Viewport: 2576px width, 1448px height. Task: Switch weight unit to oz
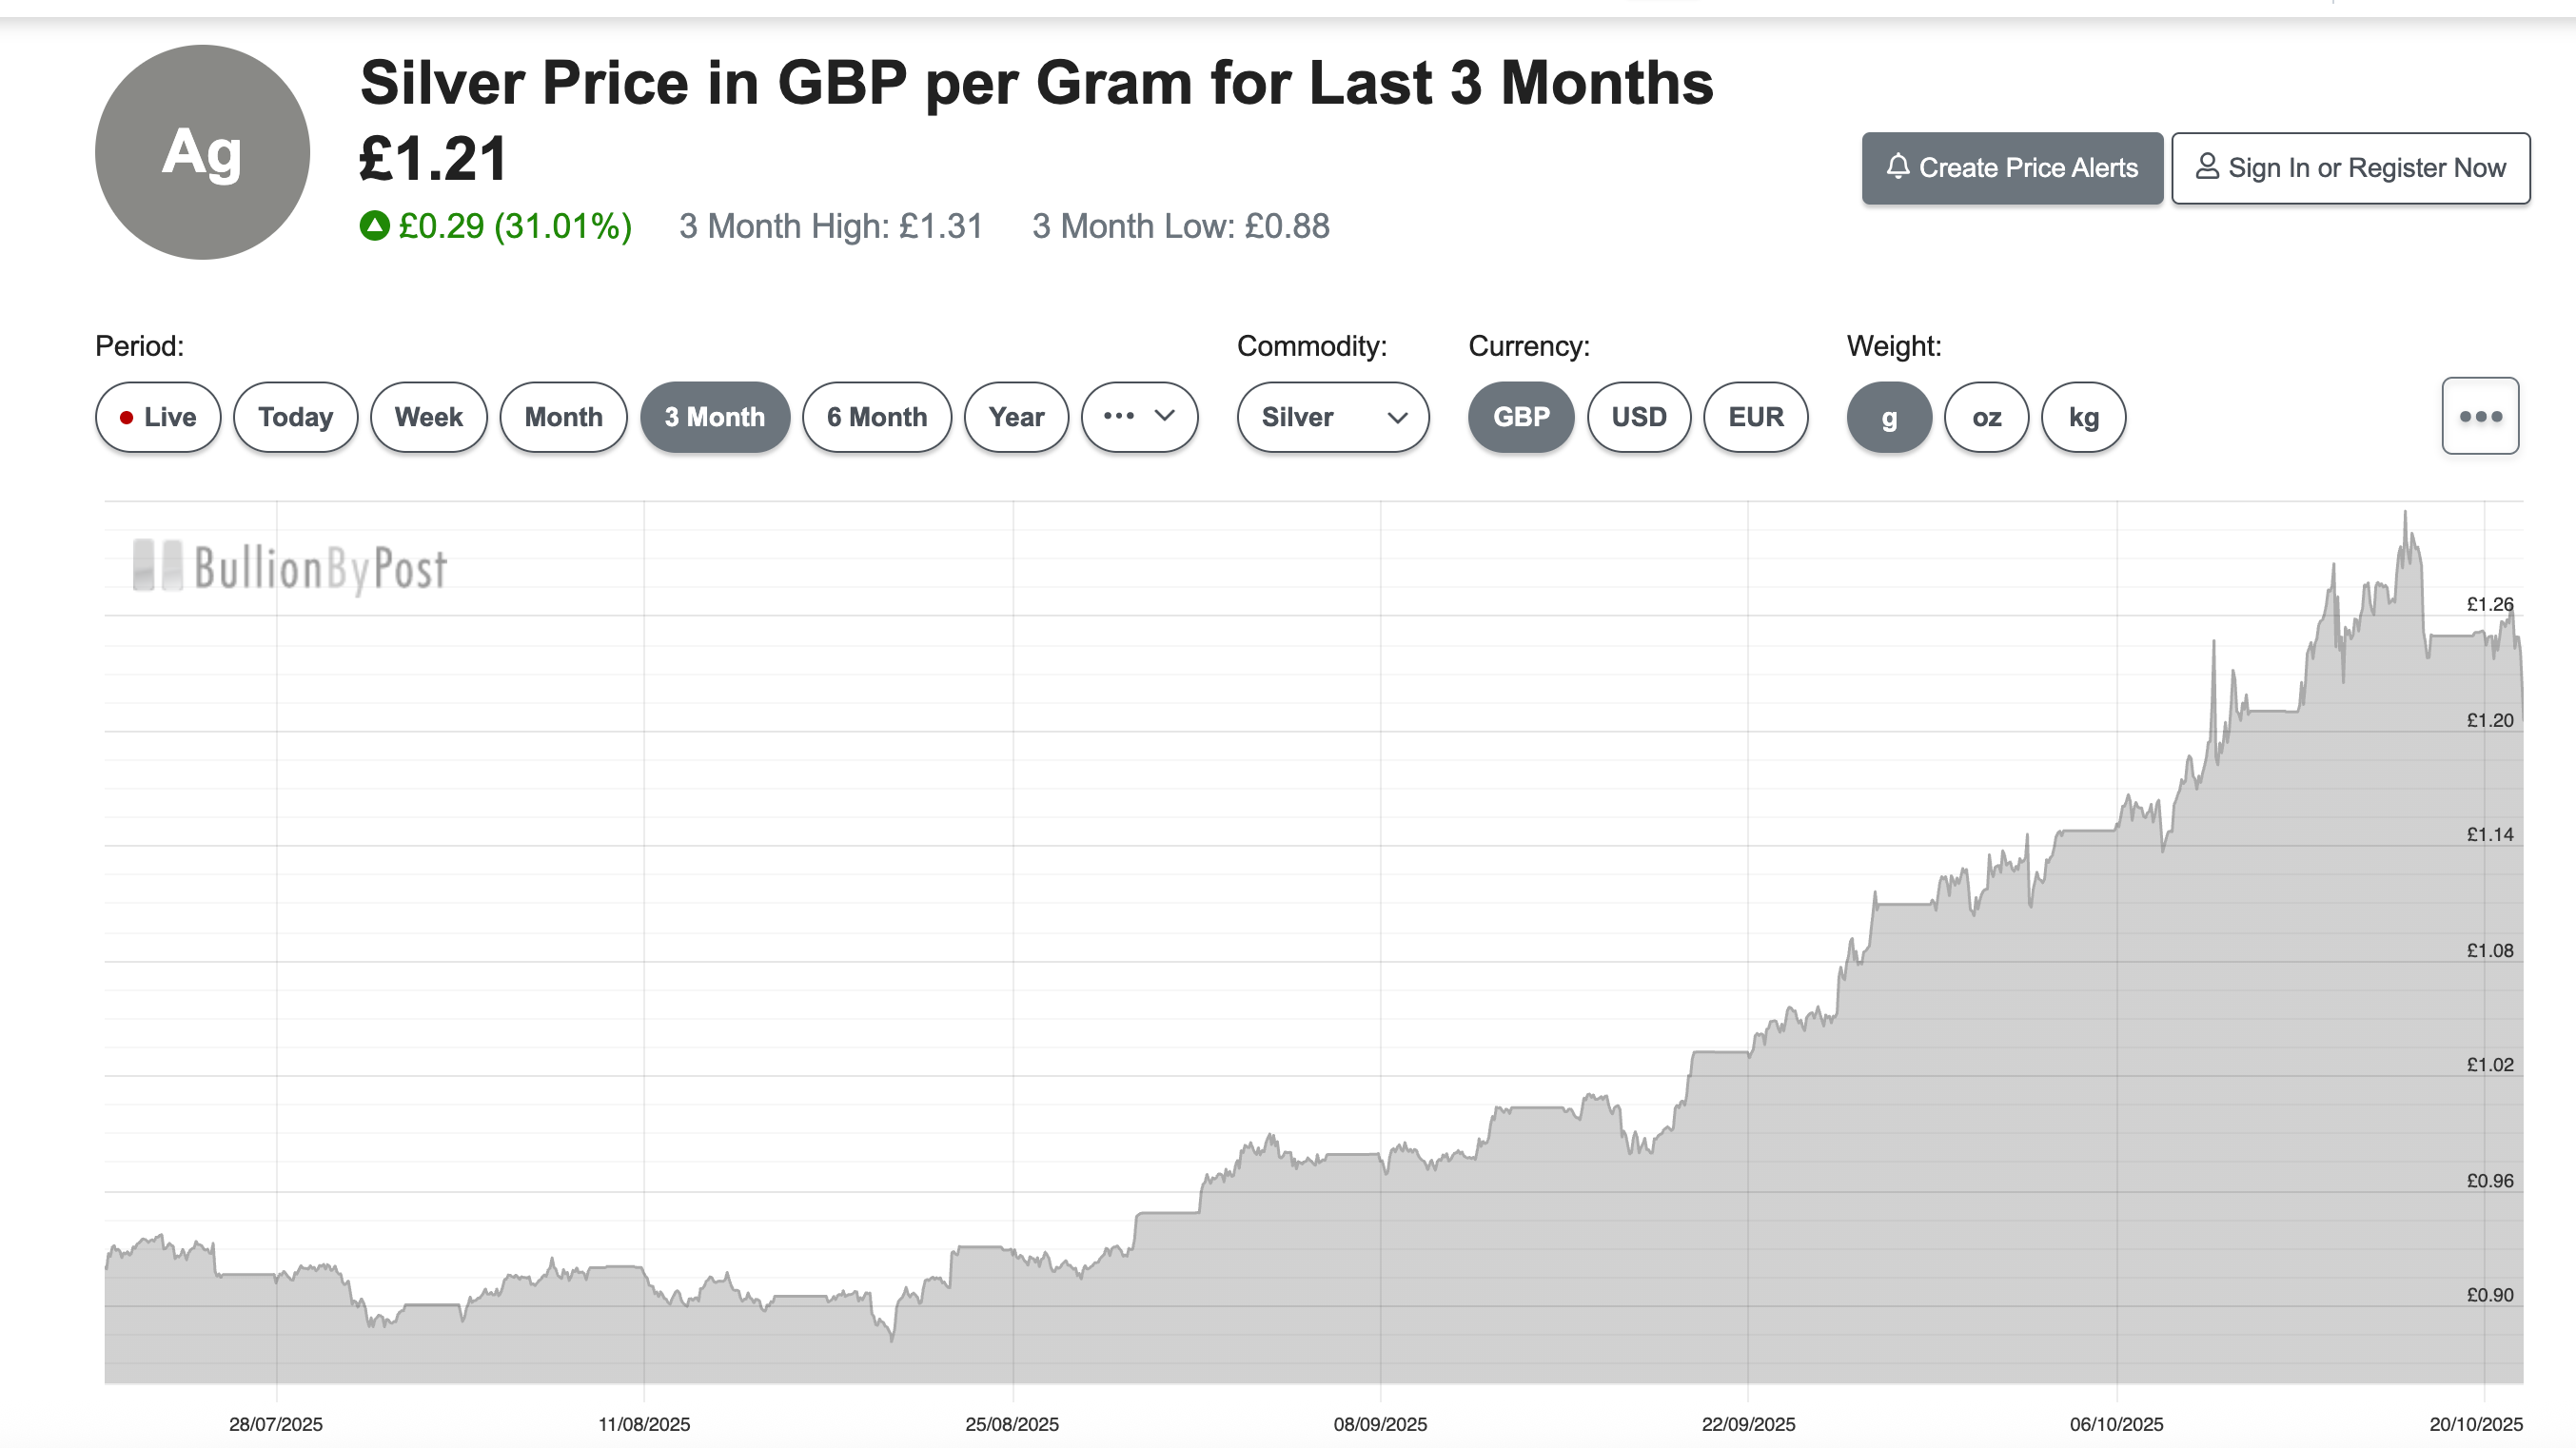(1986, 417)
